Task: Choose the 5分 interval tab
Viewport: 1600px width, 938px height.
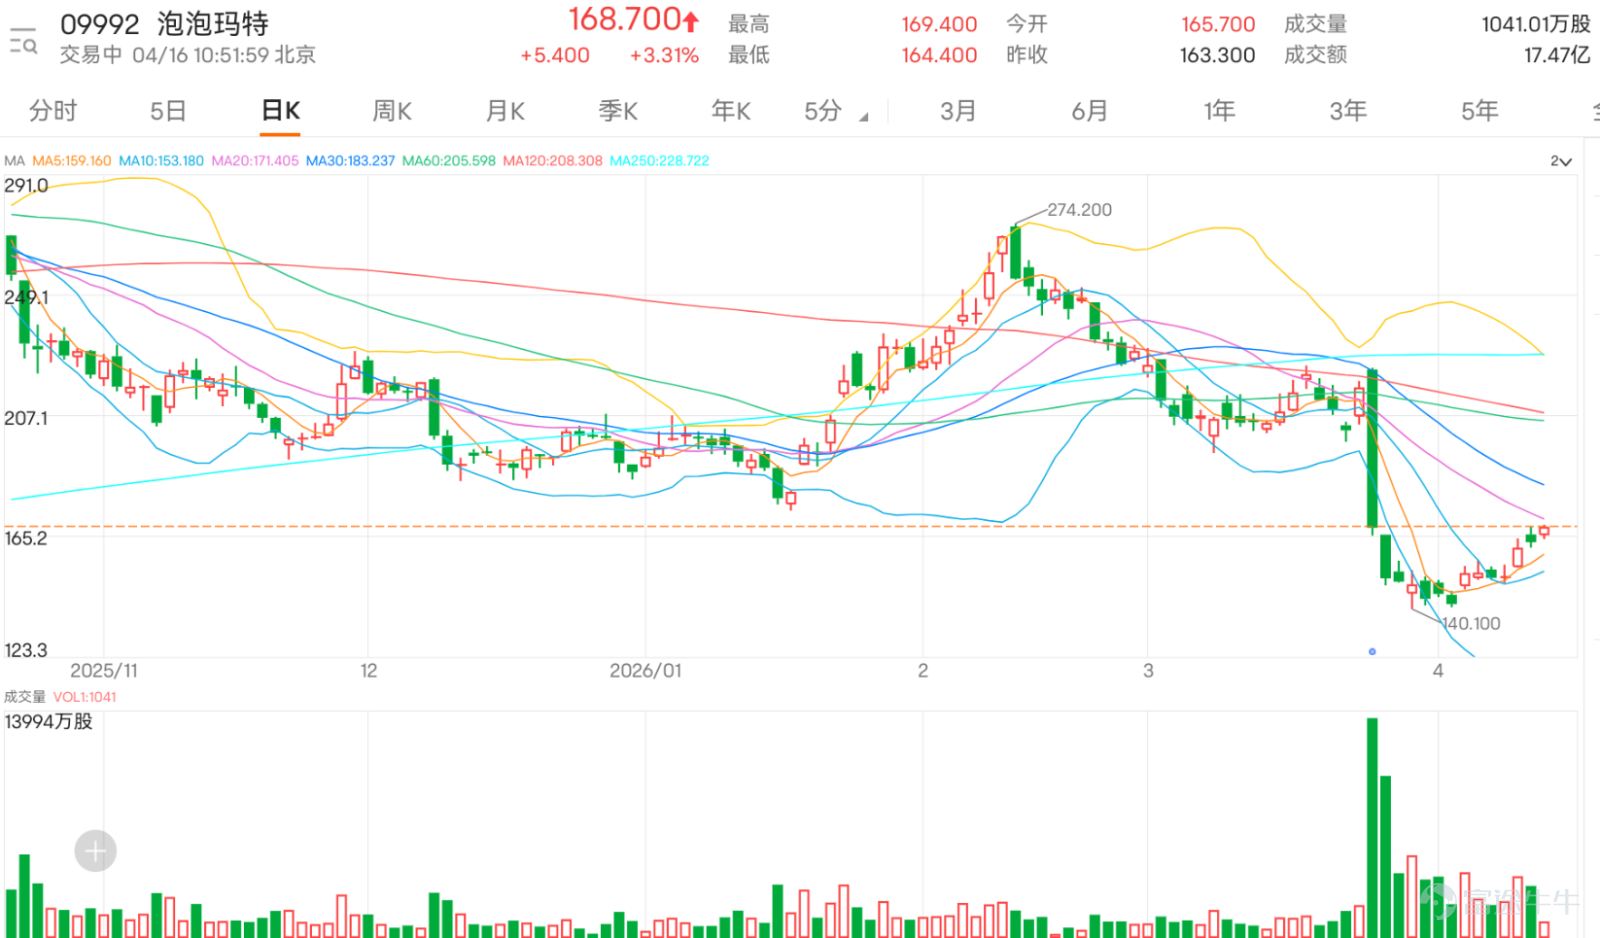Action: [823, 111]
